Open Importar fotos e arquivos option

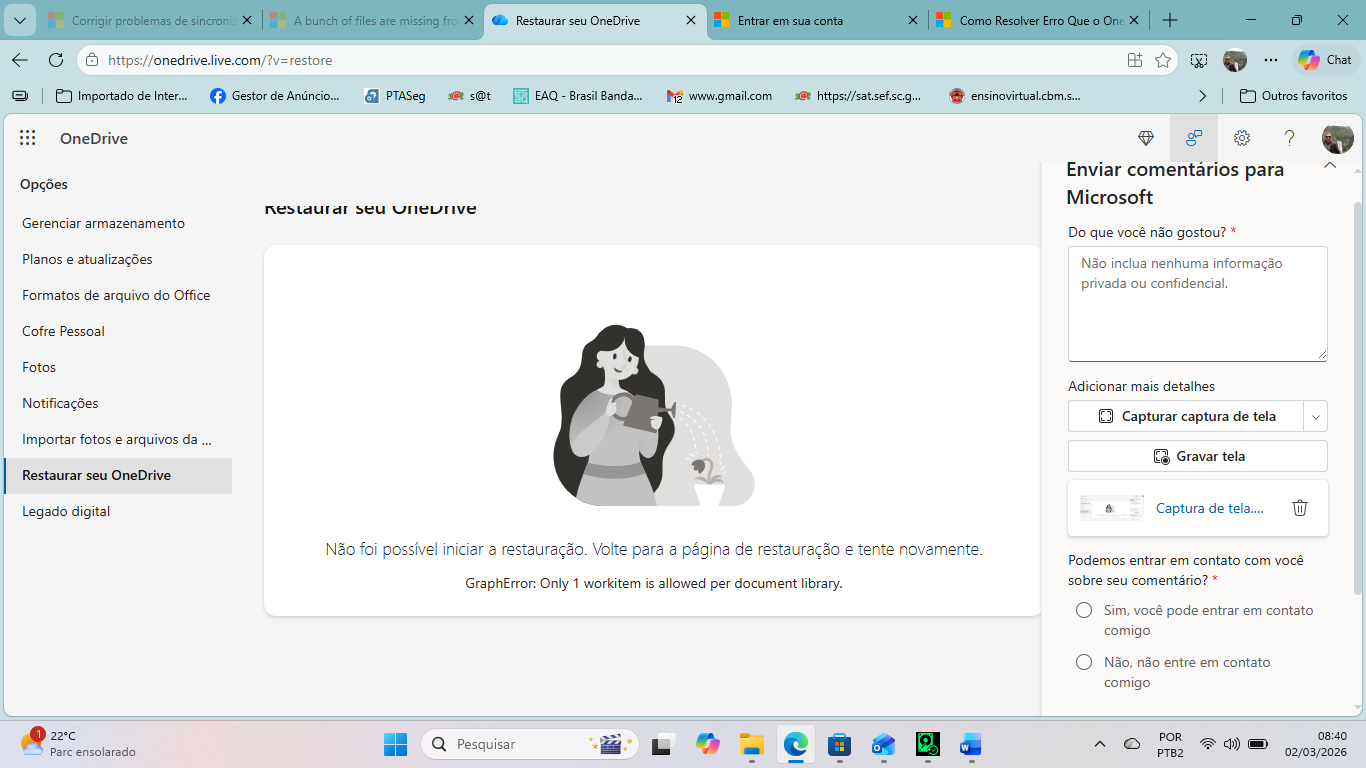[118, 439]
